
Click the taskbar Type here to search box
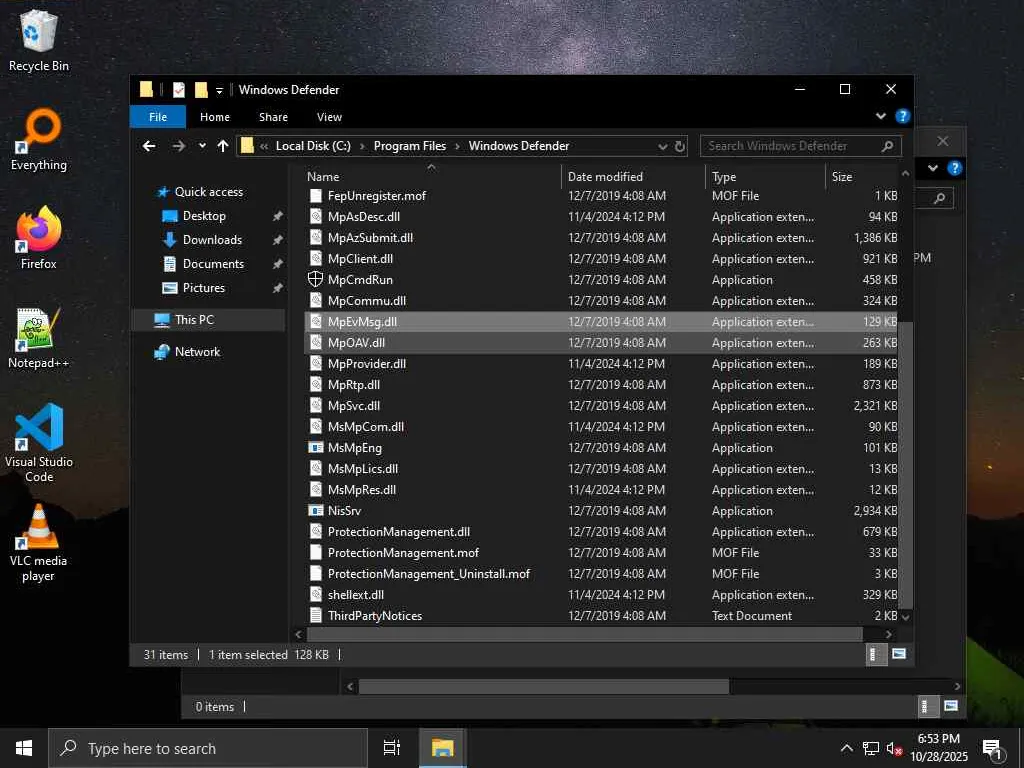tap(208, 748)
